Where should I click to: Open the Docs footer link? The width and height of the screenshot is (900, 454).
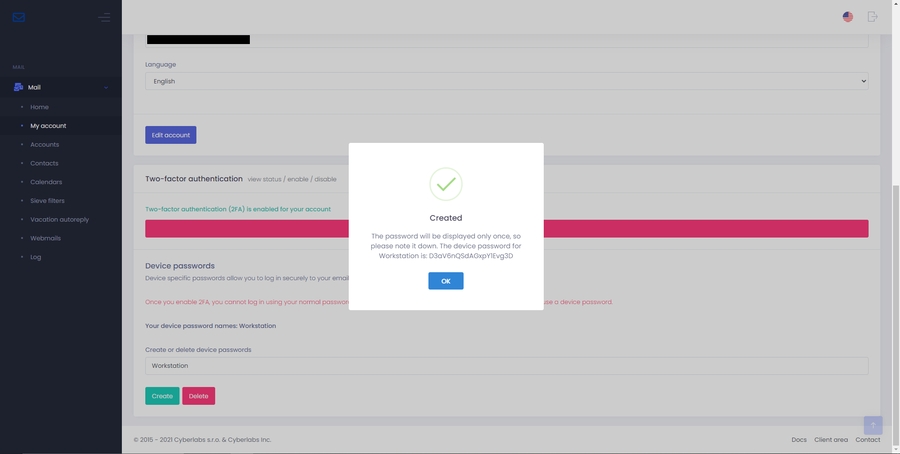point(799,440)
